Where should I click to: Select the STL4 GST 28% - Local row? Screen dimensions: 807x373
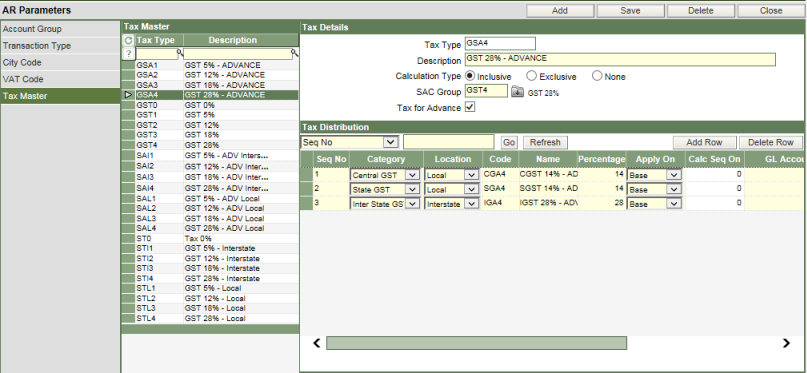click(210, 318)
